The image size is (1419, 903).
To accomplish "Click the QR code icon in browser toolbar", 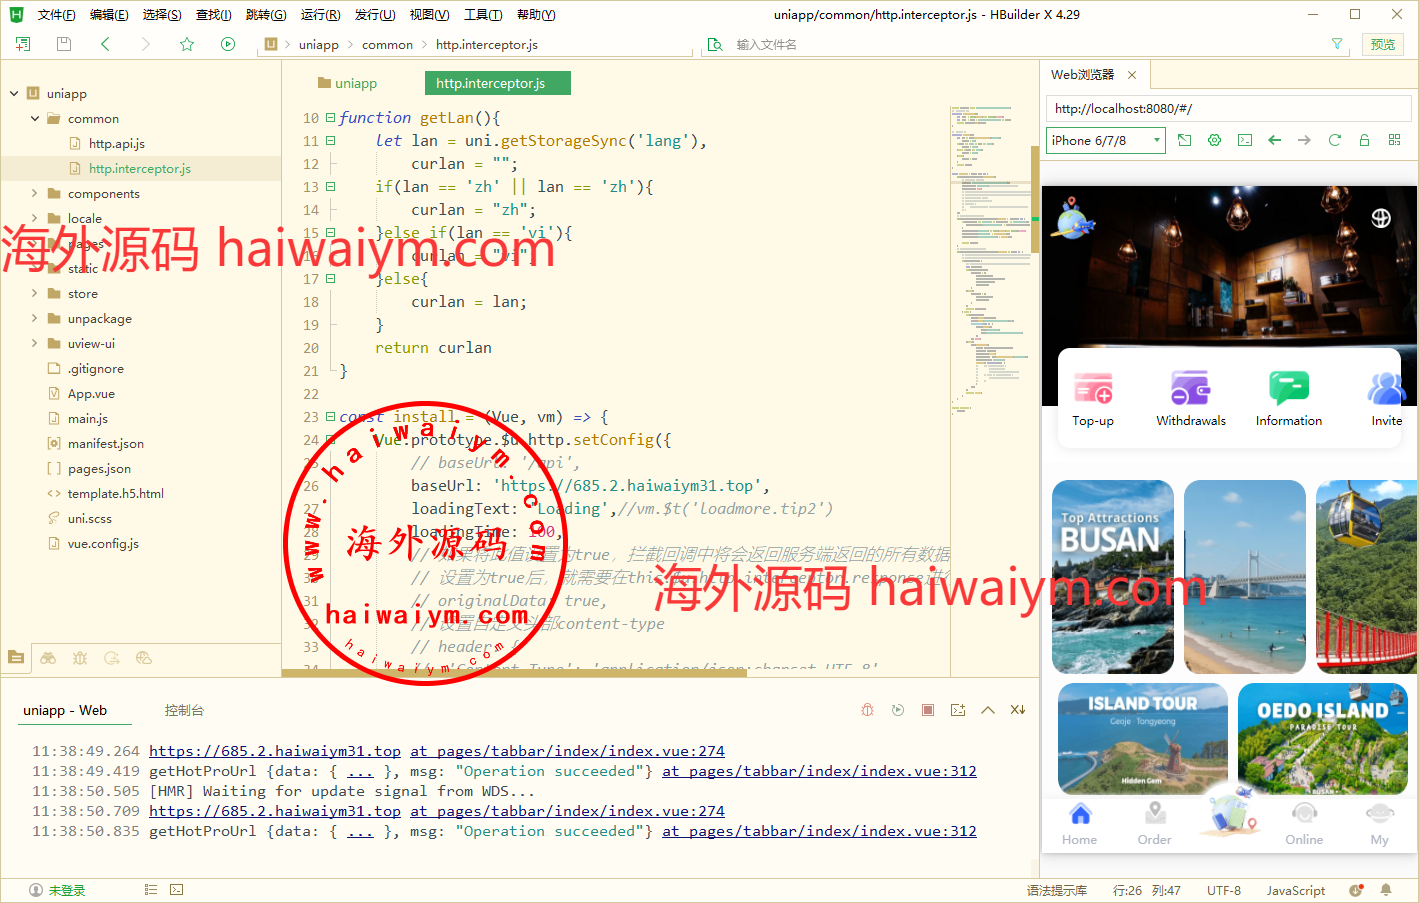I will coord(1394,140).
